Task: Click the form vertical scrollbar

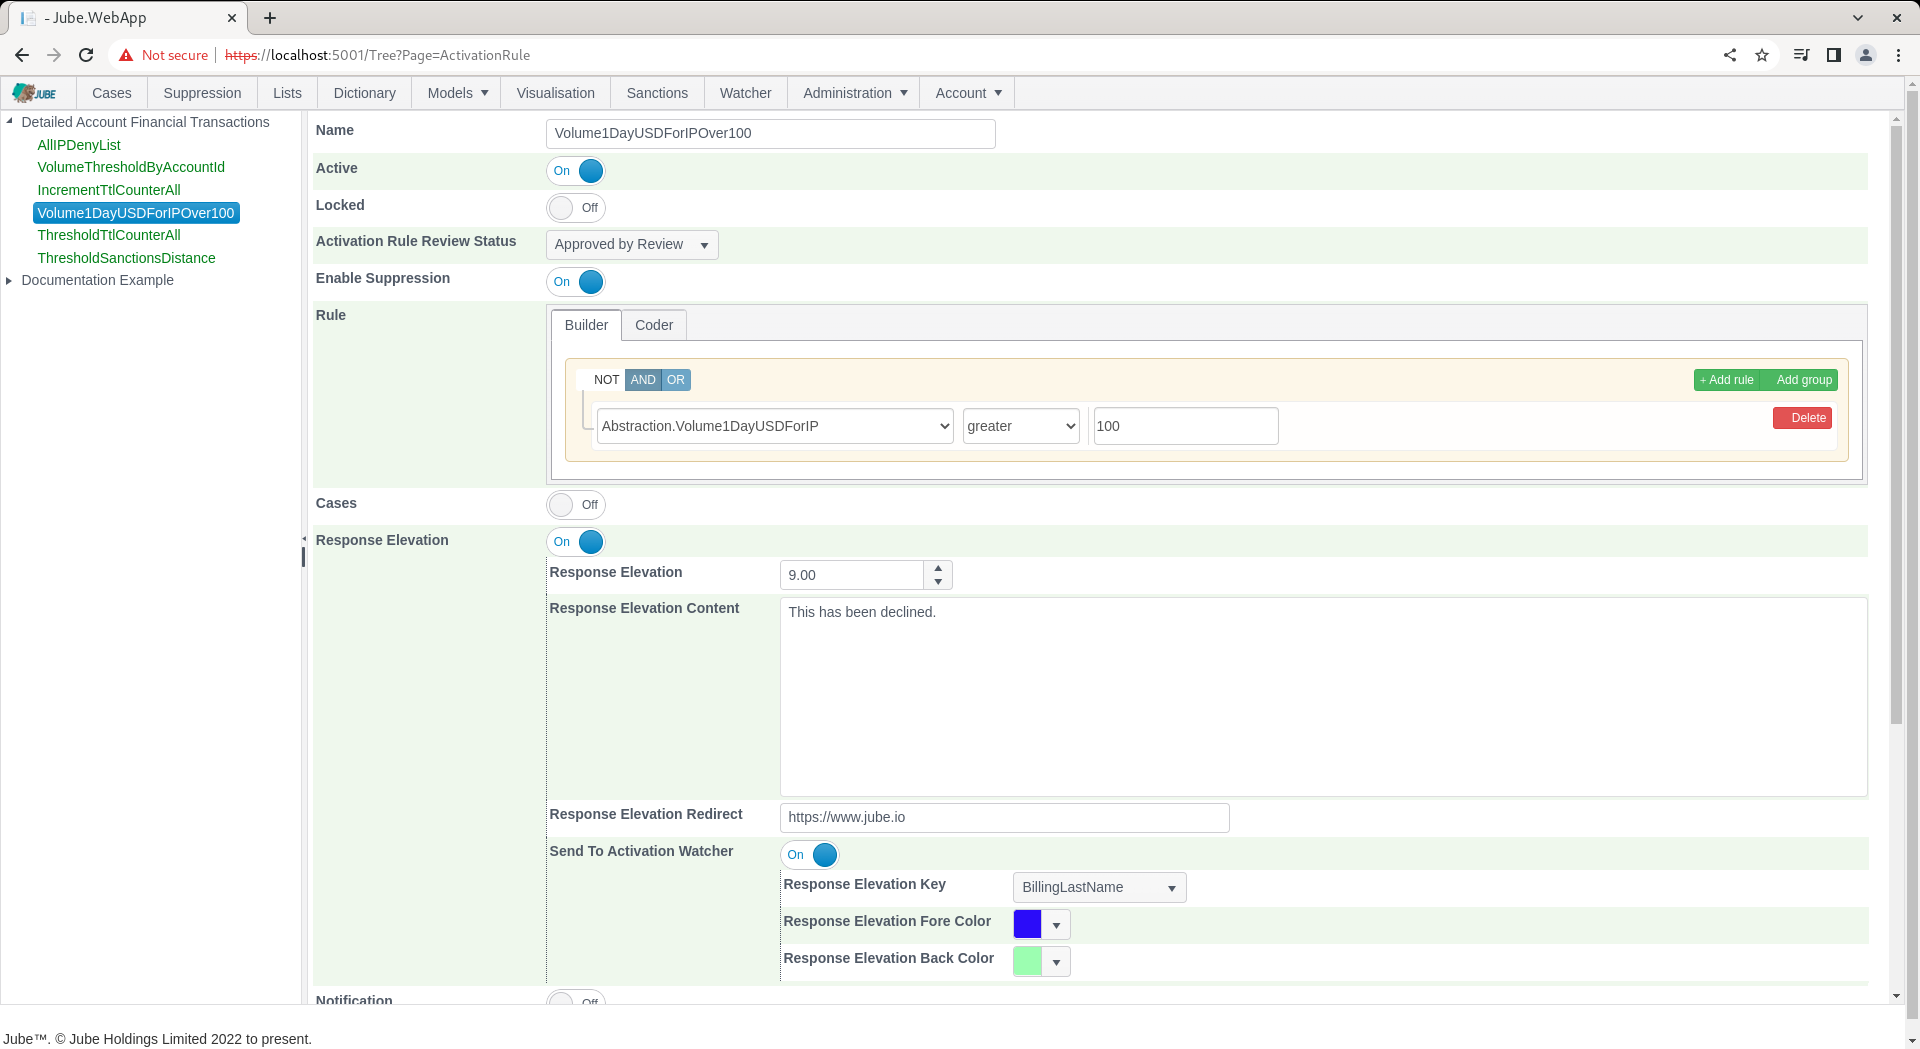Action: [1896, 424]
